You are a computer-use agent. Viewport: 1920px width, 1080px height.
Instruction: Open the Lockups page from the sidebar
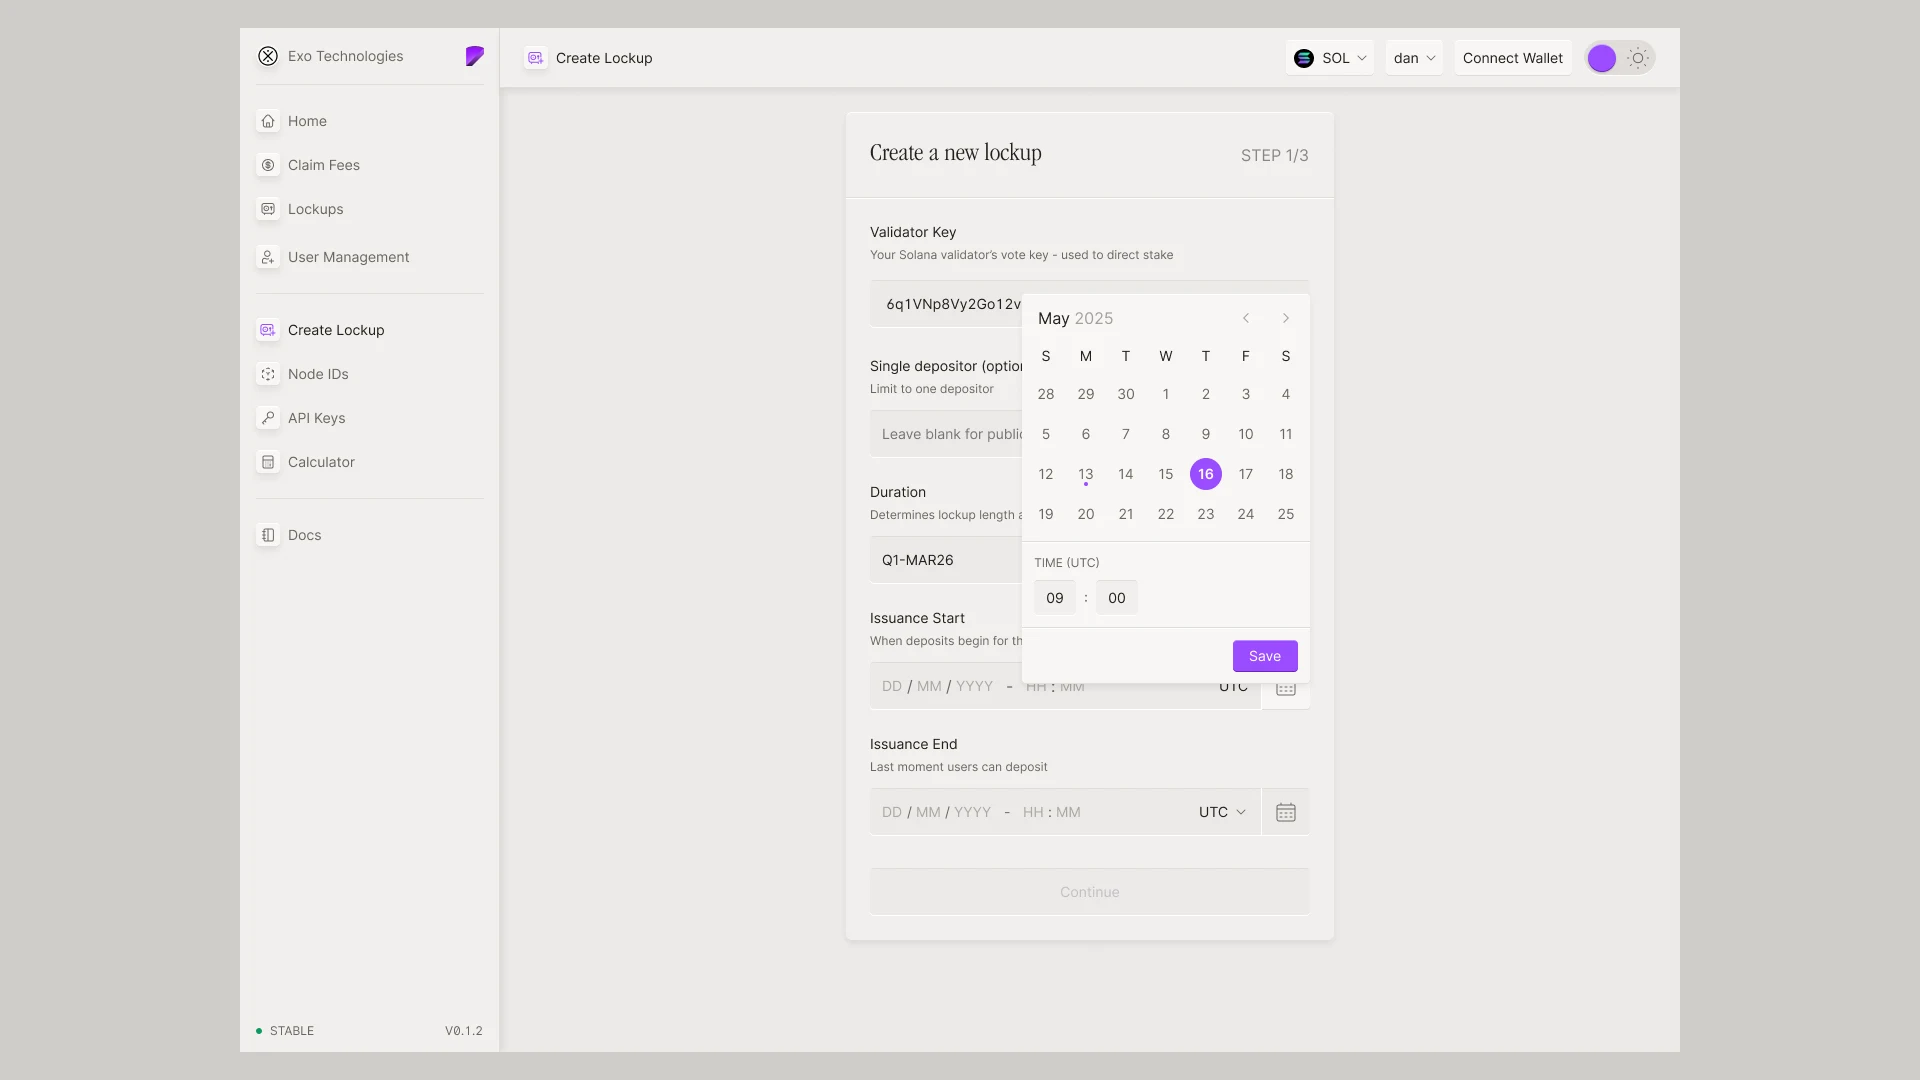pyautogui.click(x=316, y=209)
